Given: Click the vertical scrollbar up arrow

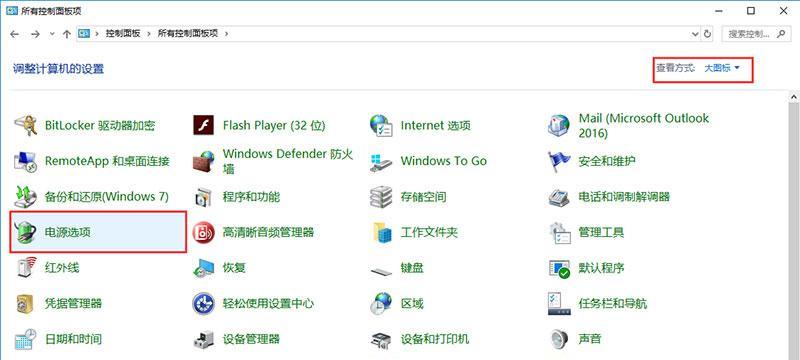Looking at the screenshot, I should point(794,96).
